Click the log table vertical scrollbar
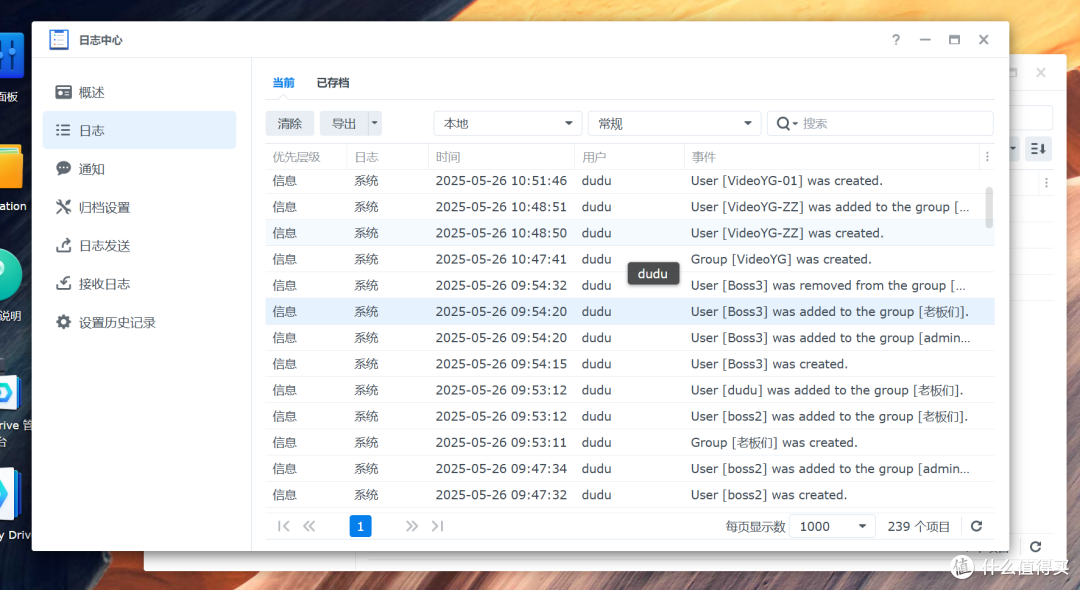The height and width of the screenshot is (590, 1080). click(x=989, y=207)
